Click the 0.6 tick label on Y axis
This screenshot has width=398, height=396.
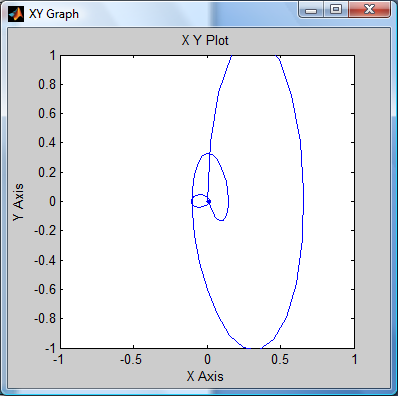pos(47,113)
